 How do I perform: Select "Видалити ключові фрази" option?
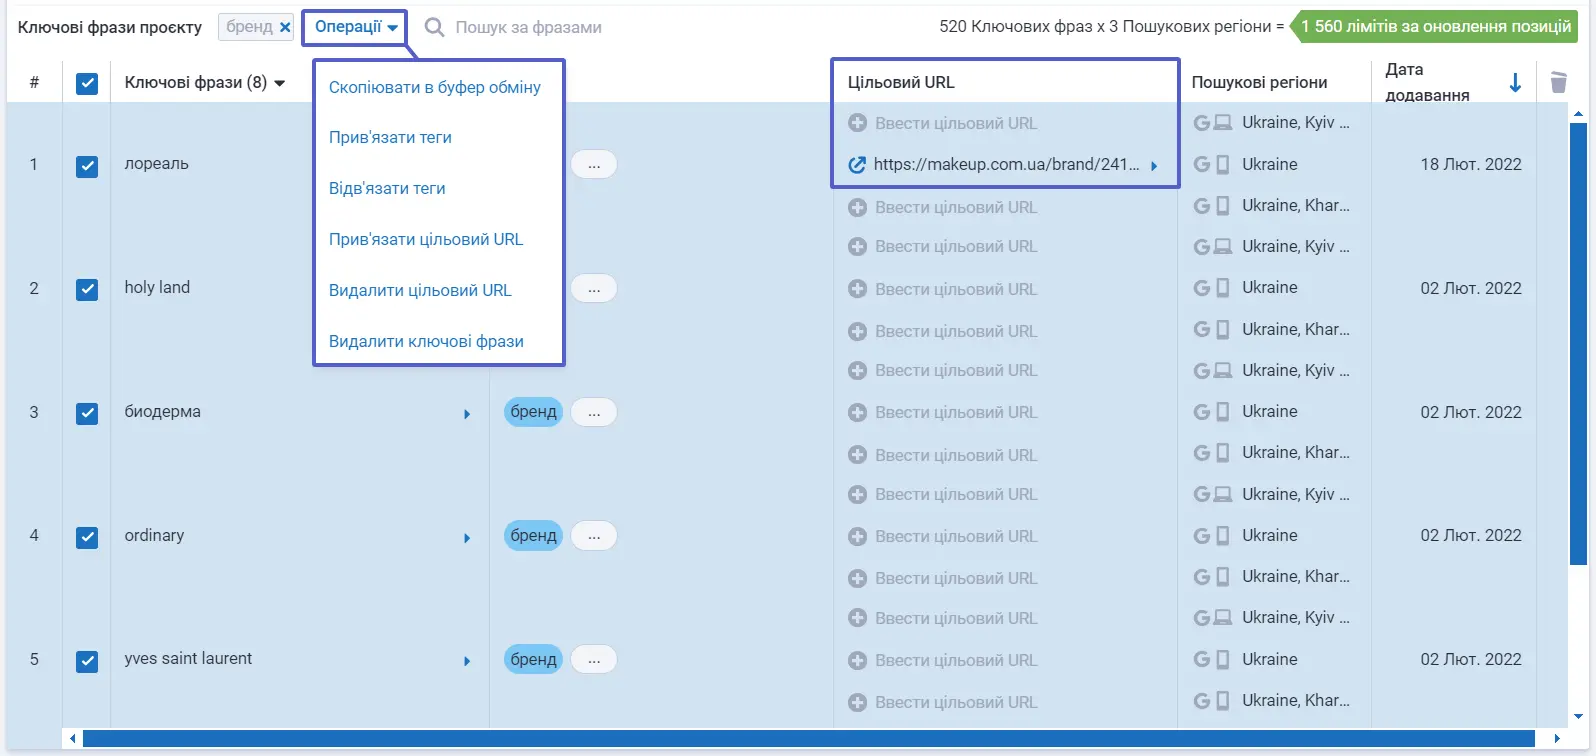[x=426, y=341]
